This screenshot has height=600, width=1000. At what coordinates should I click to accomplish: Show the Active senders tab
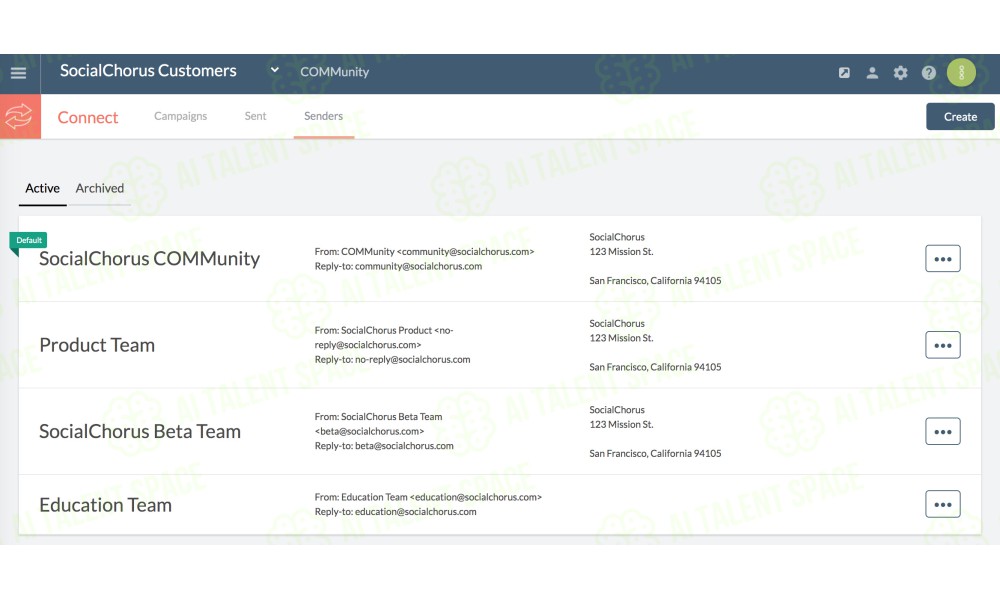point(42,188)
